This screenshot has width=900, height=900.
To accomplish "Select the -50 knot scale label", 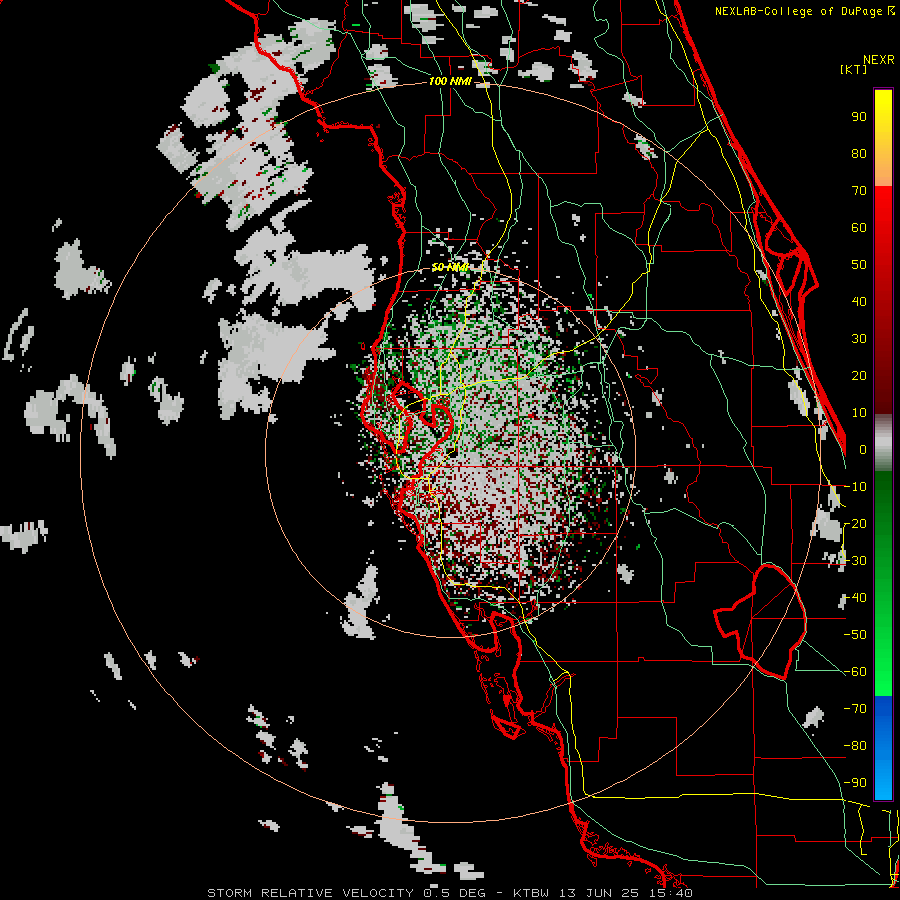I will click(x=855, y=635).
